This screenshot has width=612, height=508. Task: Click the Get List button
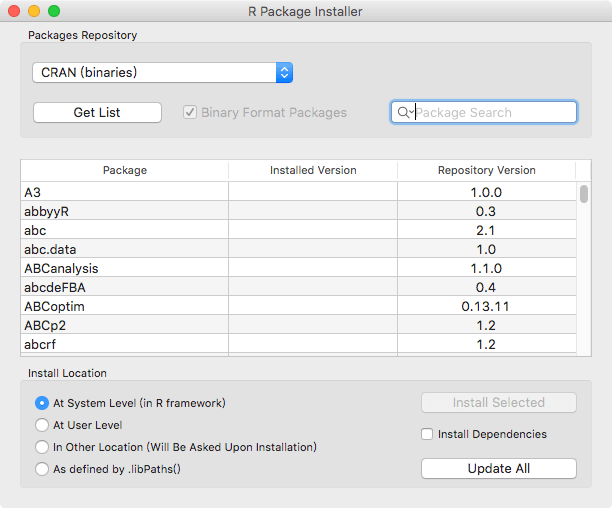click(97, 112)
